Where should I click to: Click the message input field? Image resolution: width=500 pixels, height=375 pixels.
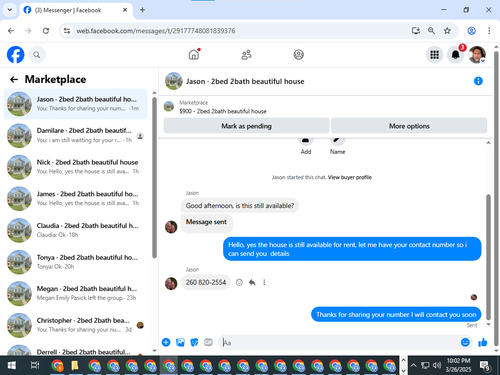click(340, 342)
